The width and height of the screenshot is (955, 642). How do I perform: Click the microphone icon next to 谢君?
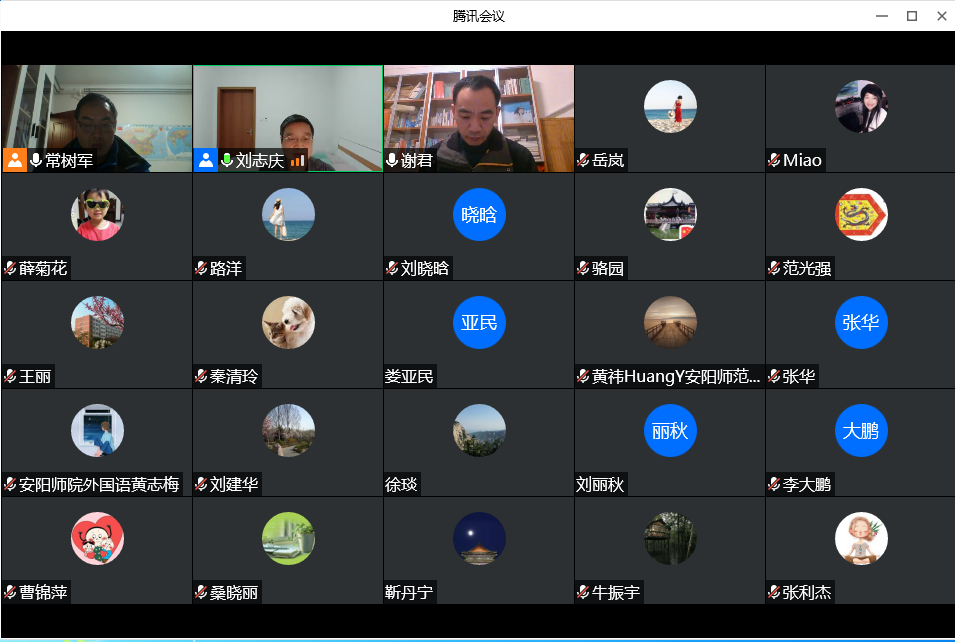(392, 160)
